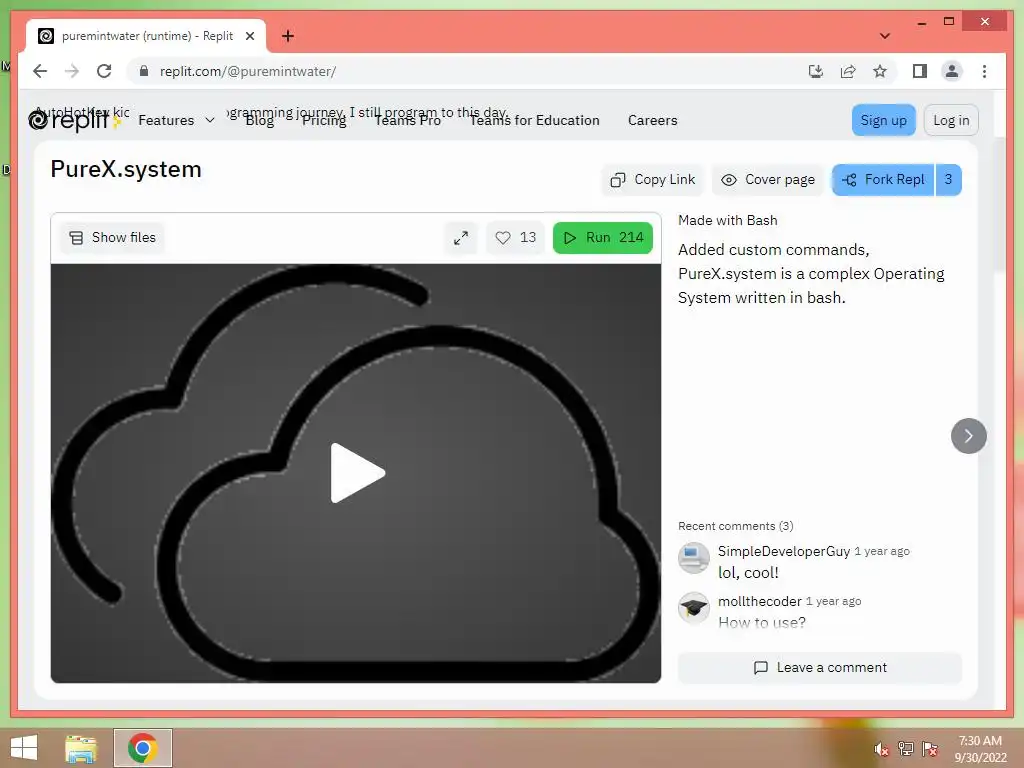This screenshot has width=1024, height=768.
Task: Reload the page with the refresh icon
Action: point(104,71)
